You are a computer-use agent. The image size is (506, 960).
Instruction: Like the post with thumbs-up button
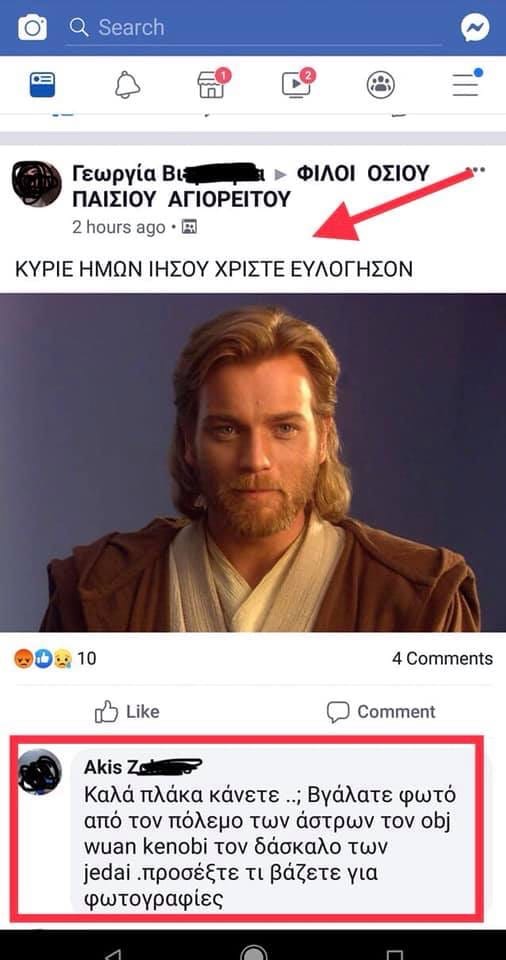click(127, 711)
